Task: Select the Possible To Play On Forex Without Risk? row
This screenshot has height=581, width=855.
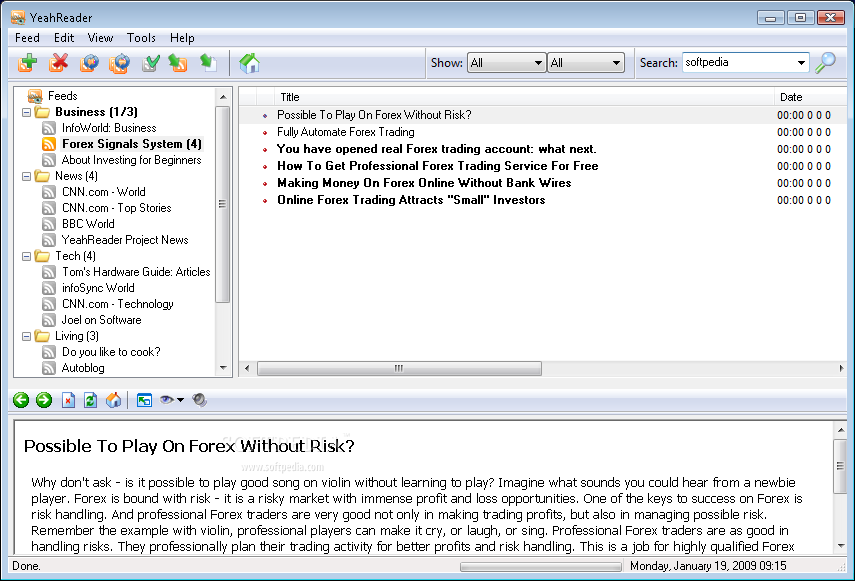Action: pyautogui.click(x=543, y=115)
